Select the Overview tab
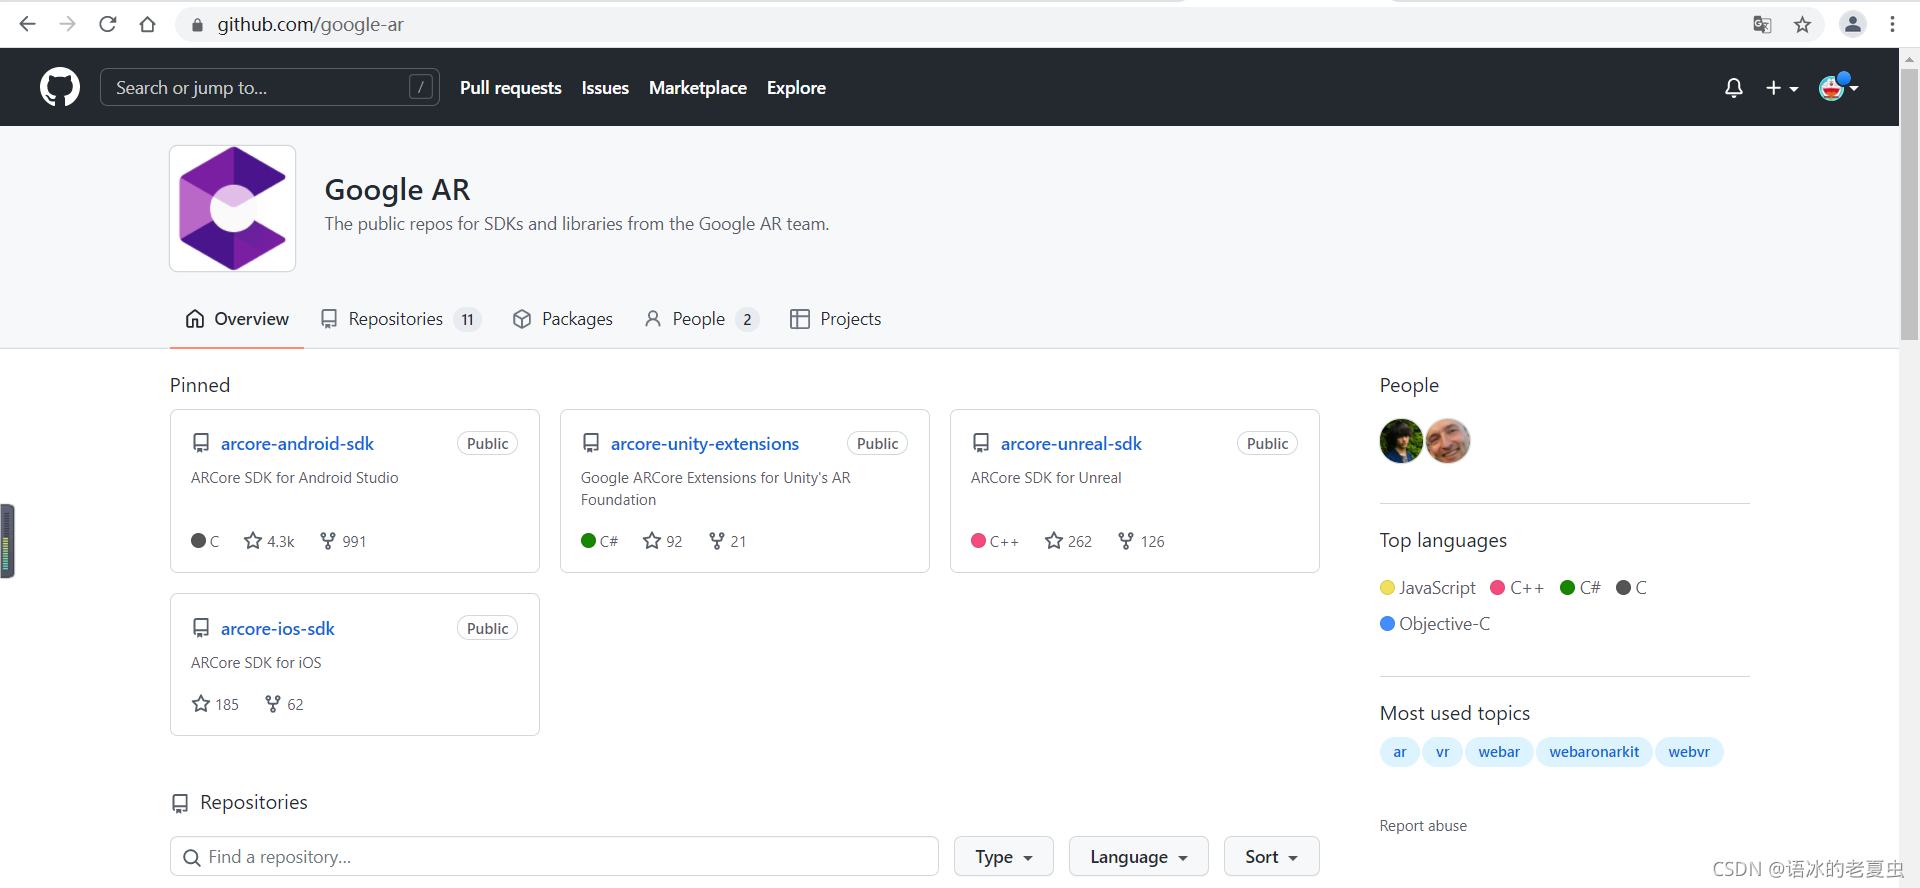 point(237,319)
